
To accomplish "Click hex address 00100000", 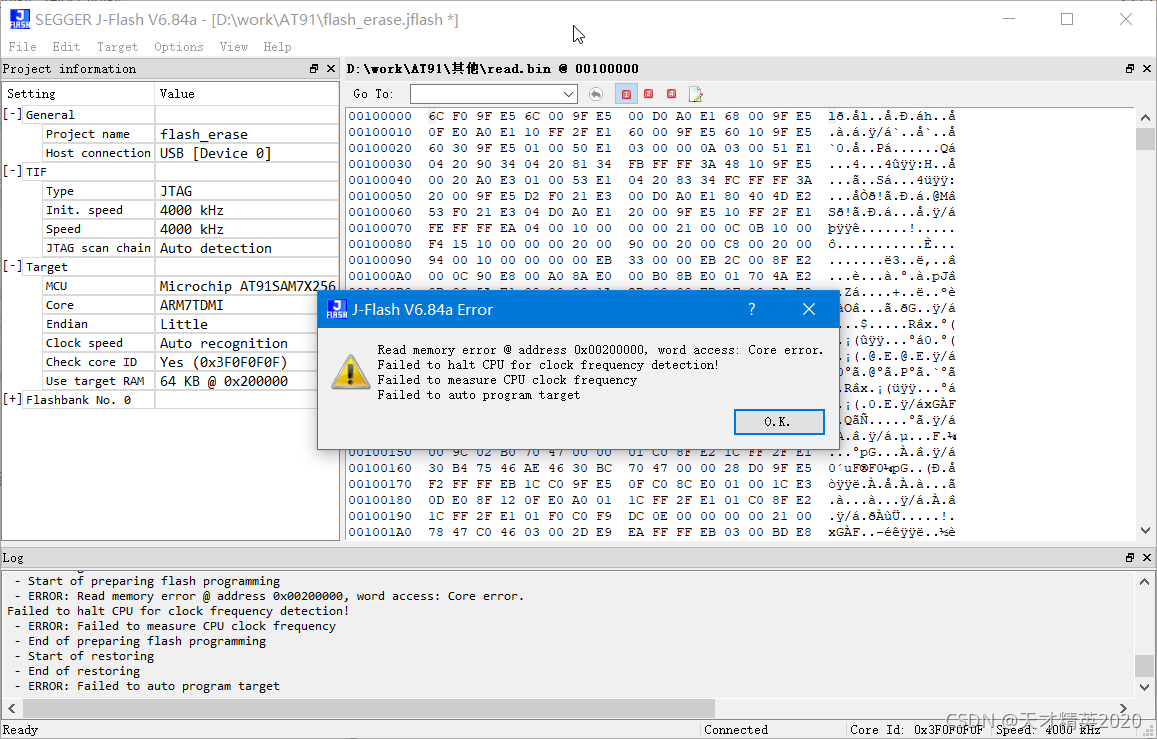I will [380, 116].
